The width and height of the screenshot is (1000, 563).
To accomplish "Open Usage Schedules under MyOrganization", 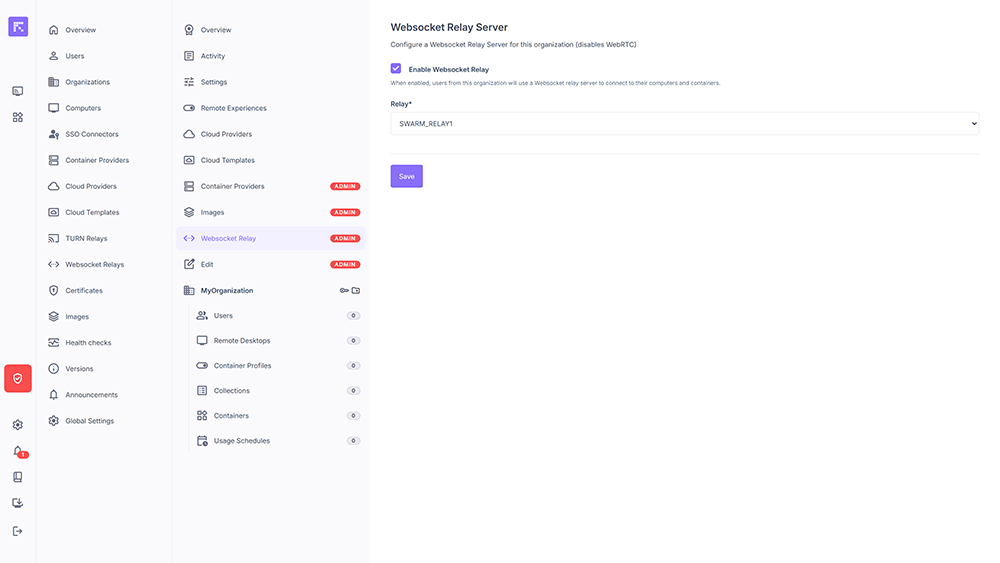I will (241, 441).
